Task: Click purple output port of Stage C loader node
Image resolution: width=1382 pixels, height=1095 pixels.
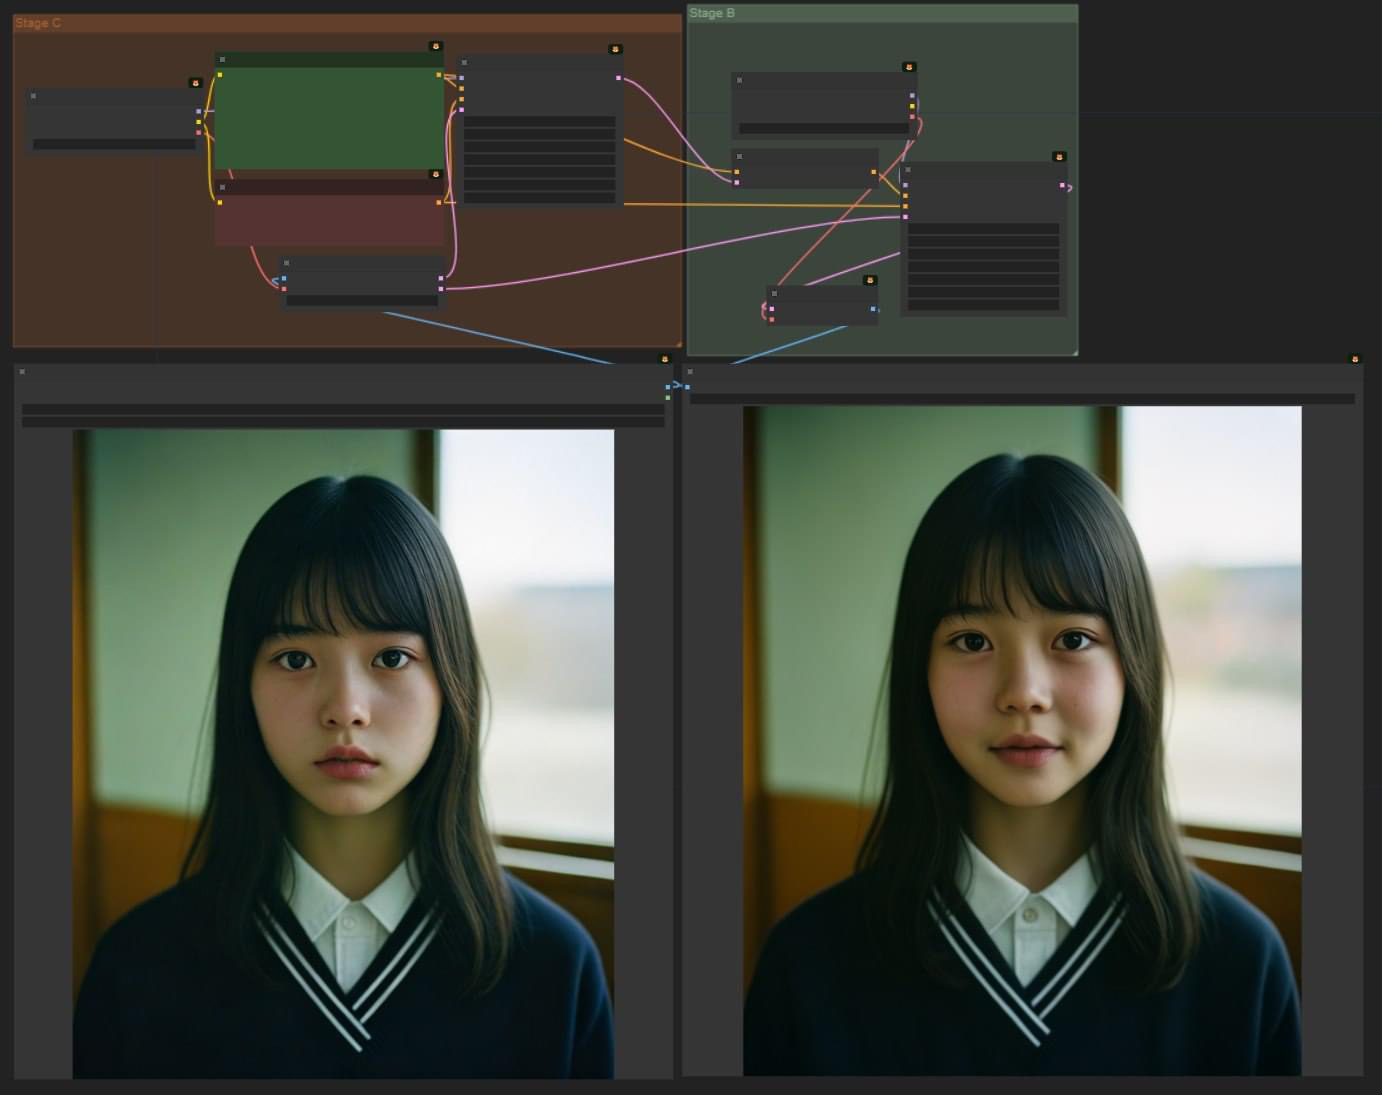Action: (199, 111)
